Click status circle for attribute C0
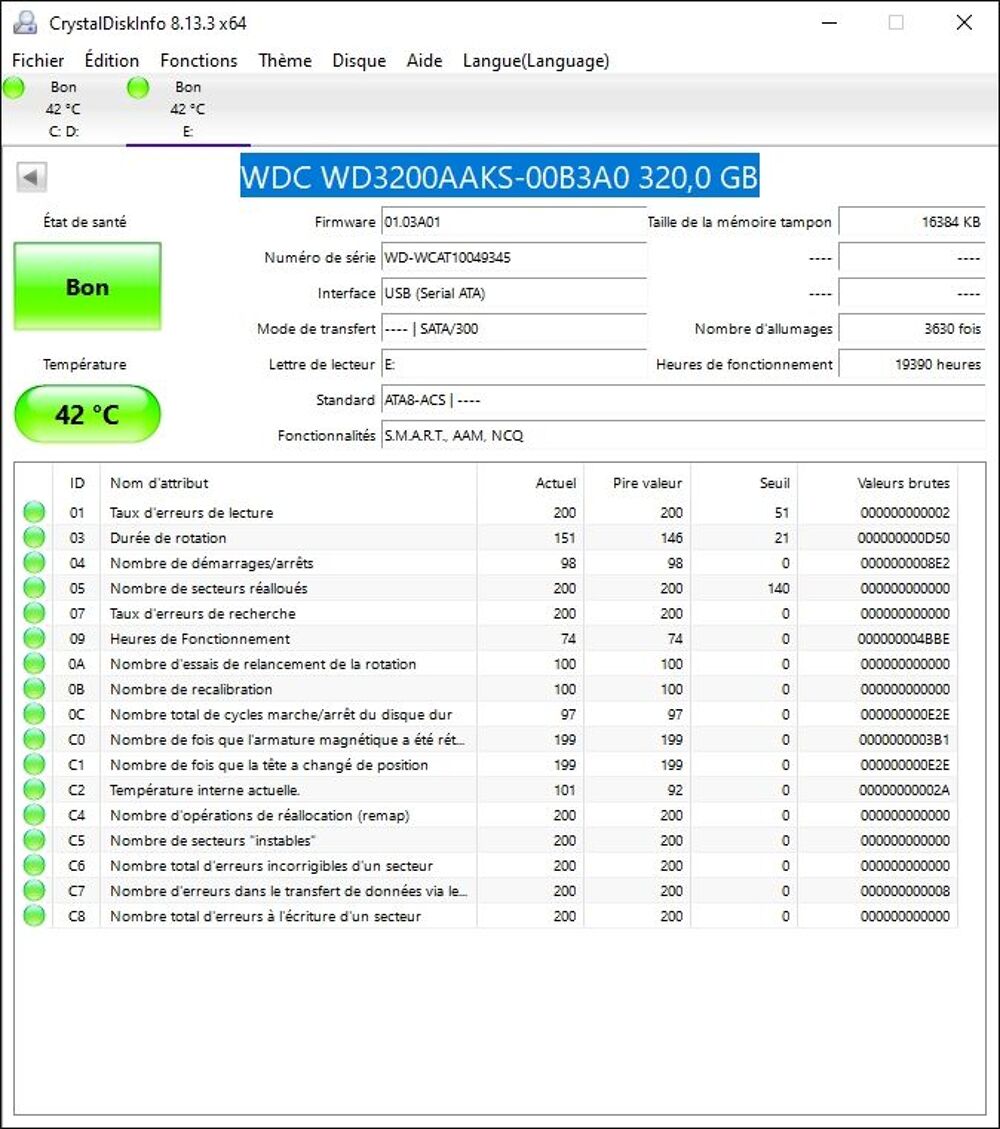Image resolution: width=1000 pixels, height=1129 pixels. click(34, 739)
